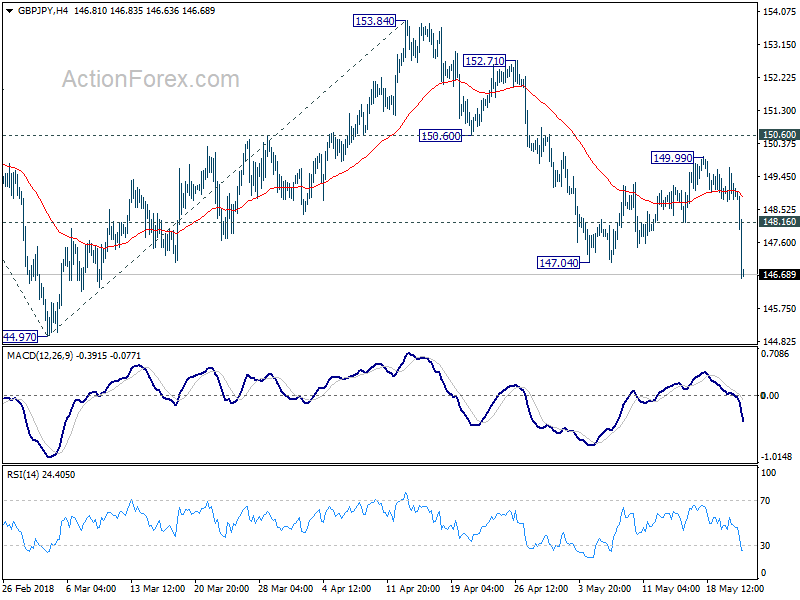Click the RSI 70 level label
Image resolution: width=800 pixels, height=600 pixels.
(765, 501)
